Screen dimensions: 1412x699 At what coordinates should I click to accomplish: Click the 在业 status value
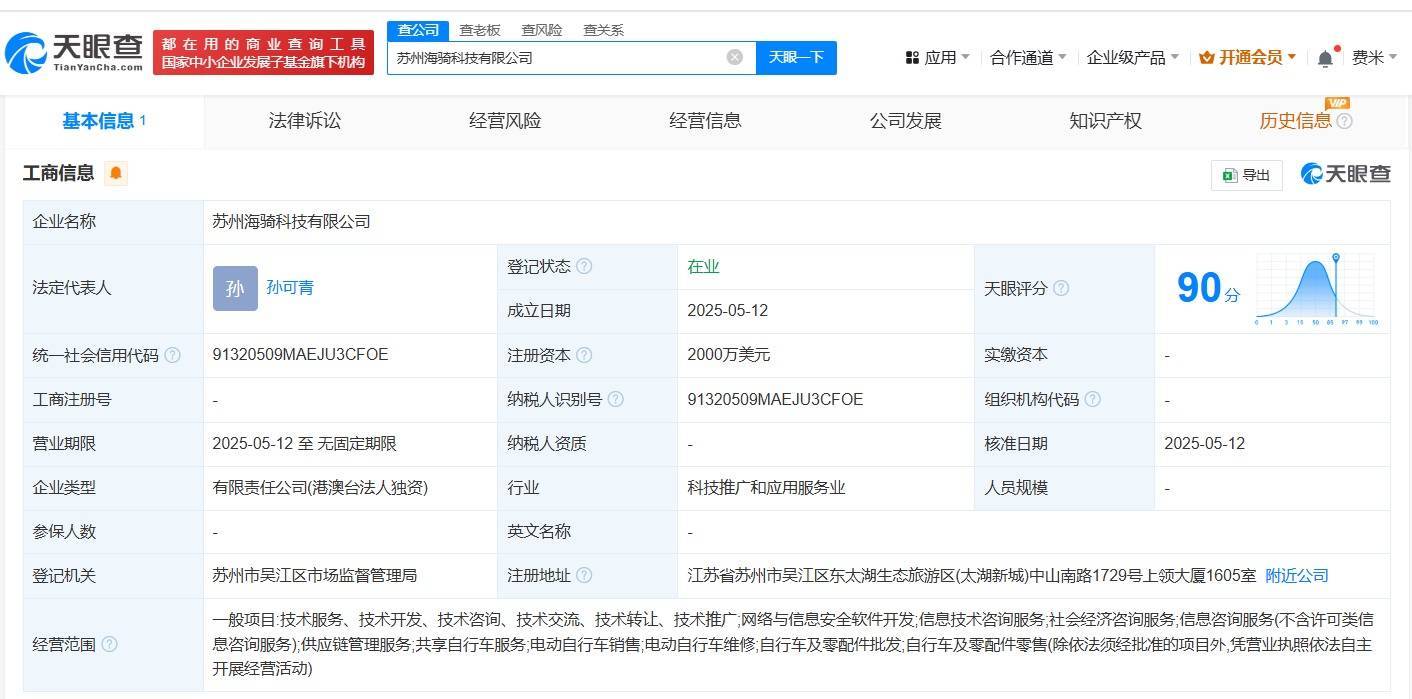click(x=703, y=267)
